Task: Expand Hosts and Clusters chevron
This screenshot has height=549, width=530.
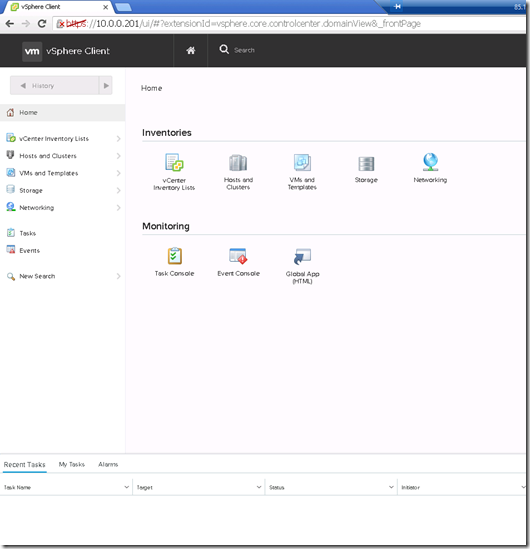Action: point(118,156)
